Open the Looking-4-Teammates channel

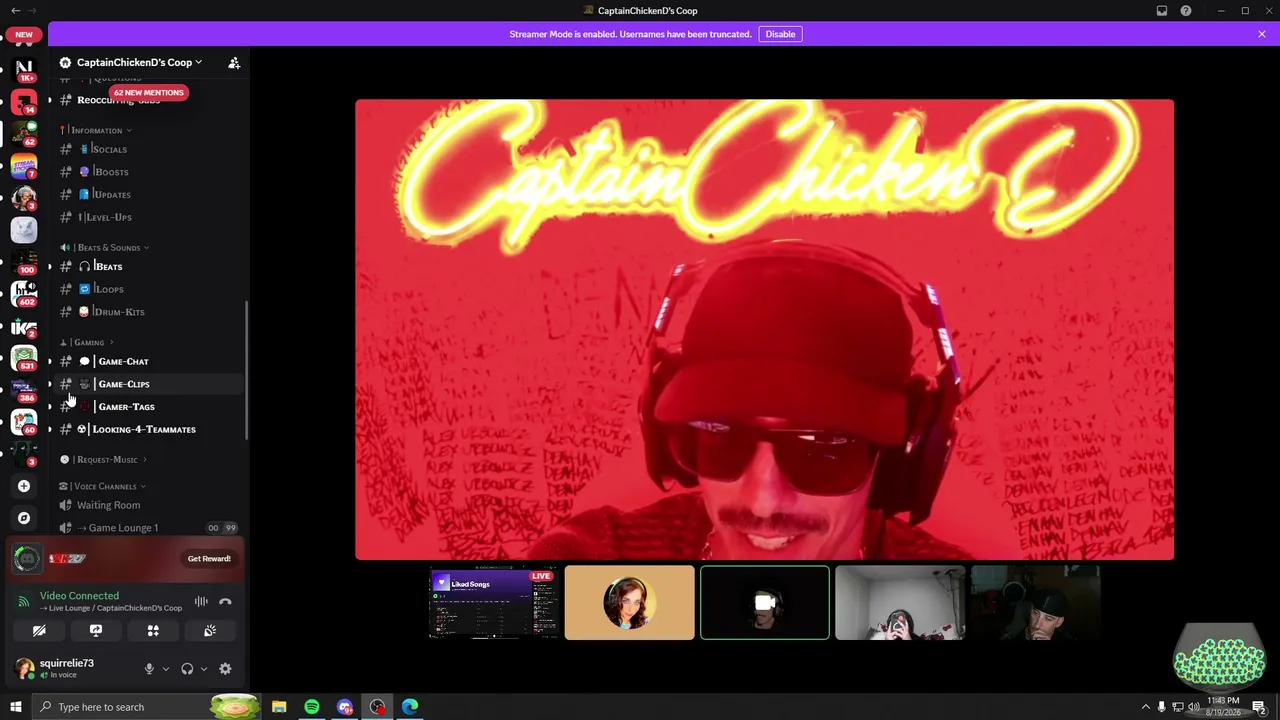click(148, 429)
